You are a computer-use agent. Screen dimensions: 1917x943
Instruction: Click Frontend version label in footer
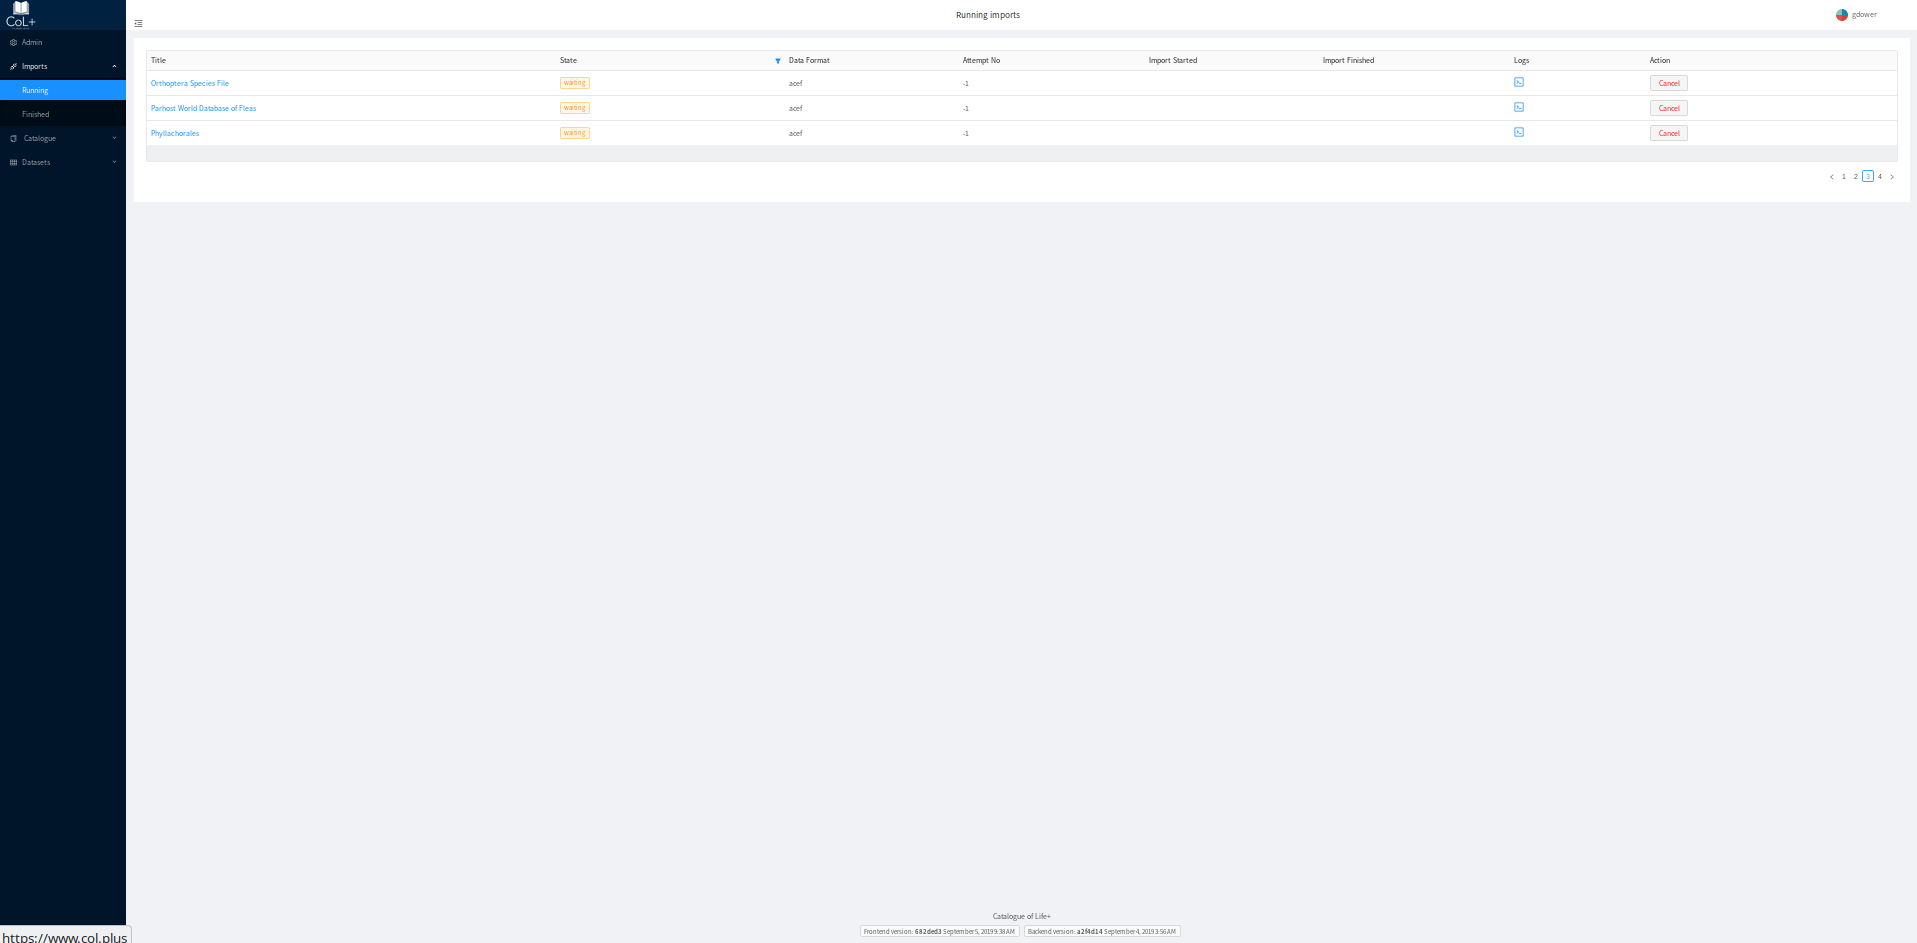coord(939,931)
